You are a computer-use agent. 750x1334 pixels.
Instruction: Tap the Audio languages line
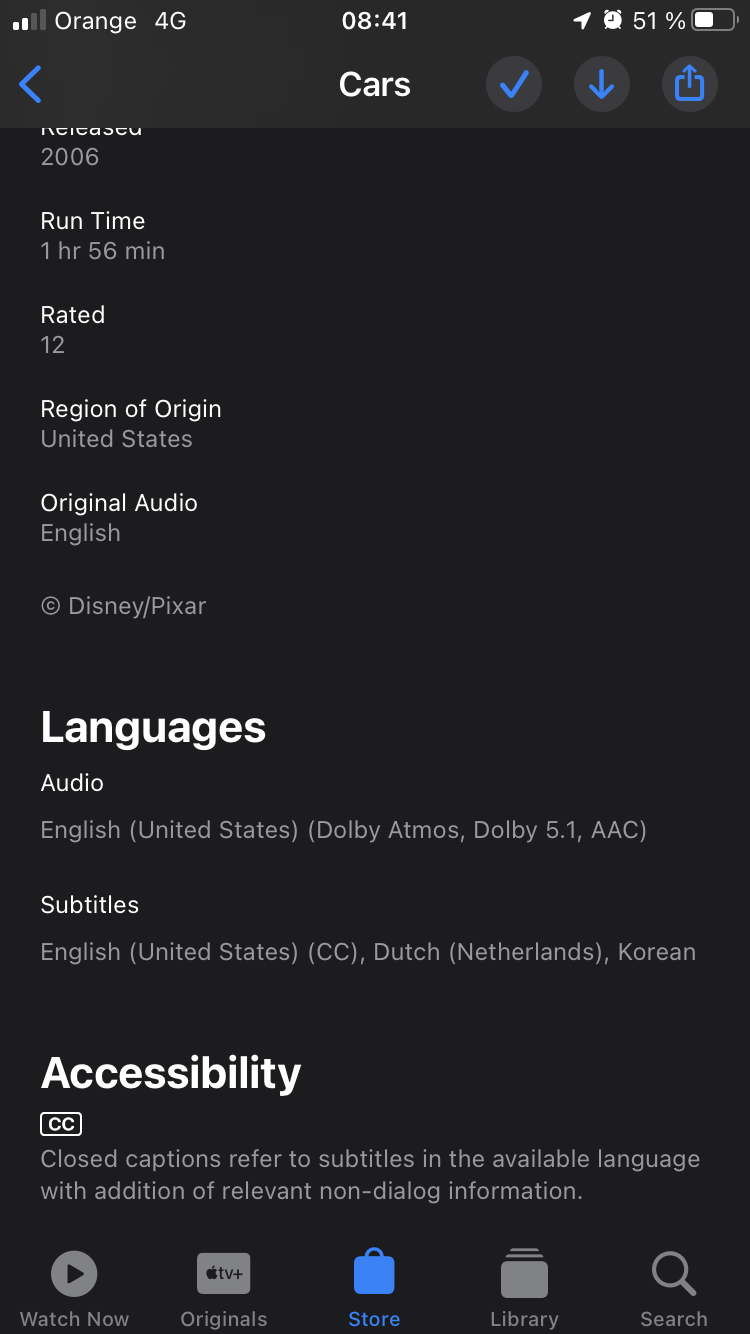(x=344, y=830)
